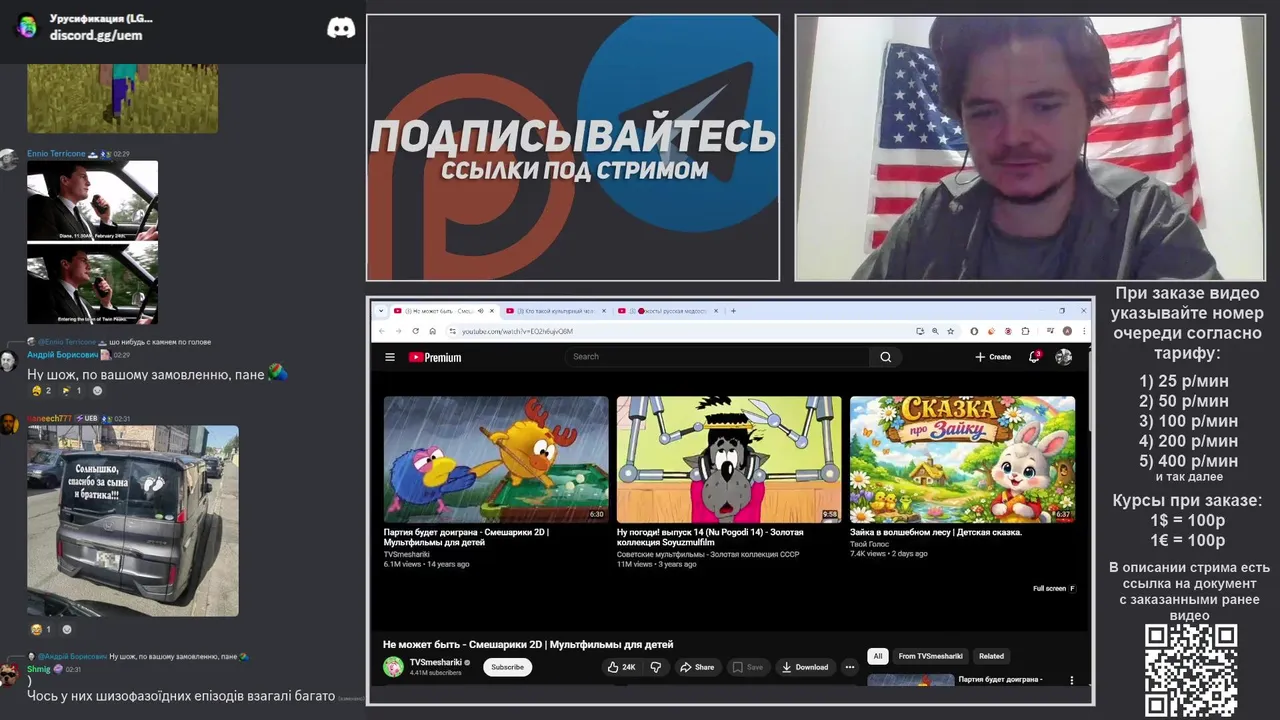The height and width of the screenshot is (720, 1280).
Task: Click the YouTube Premium logo
Action: 435,357
